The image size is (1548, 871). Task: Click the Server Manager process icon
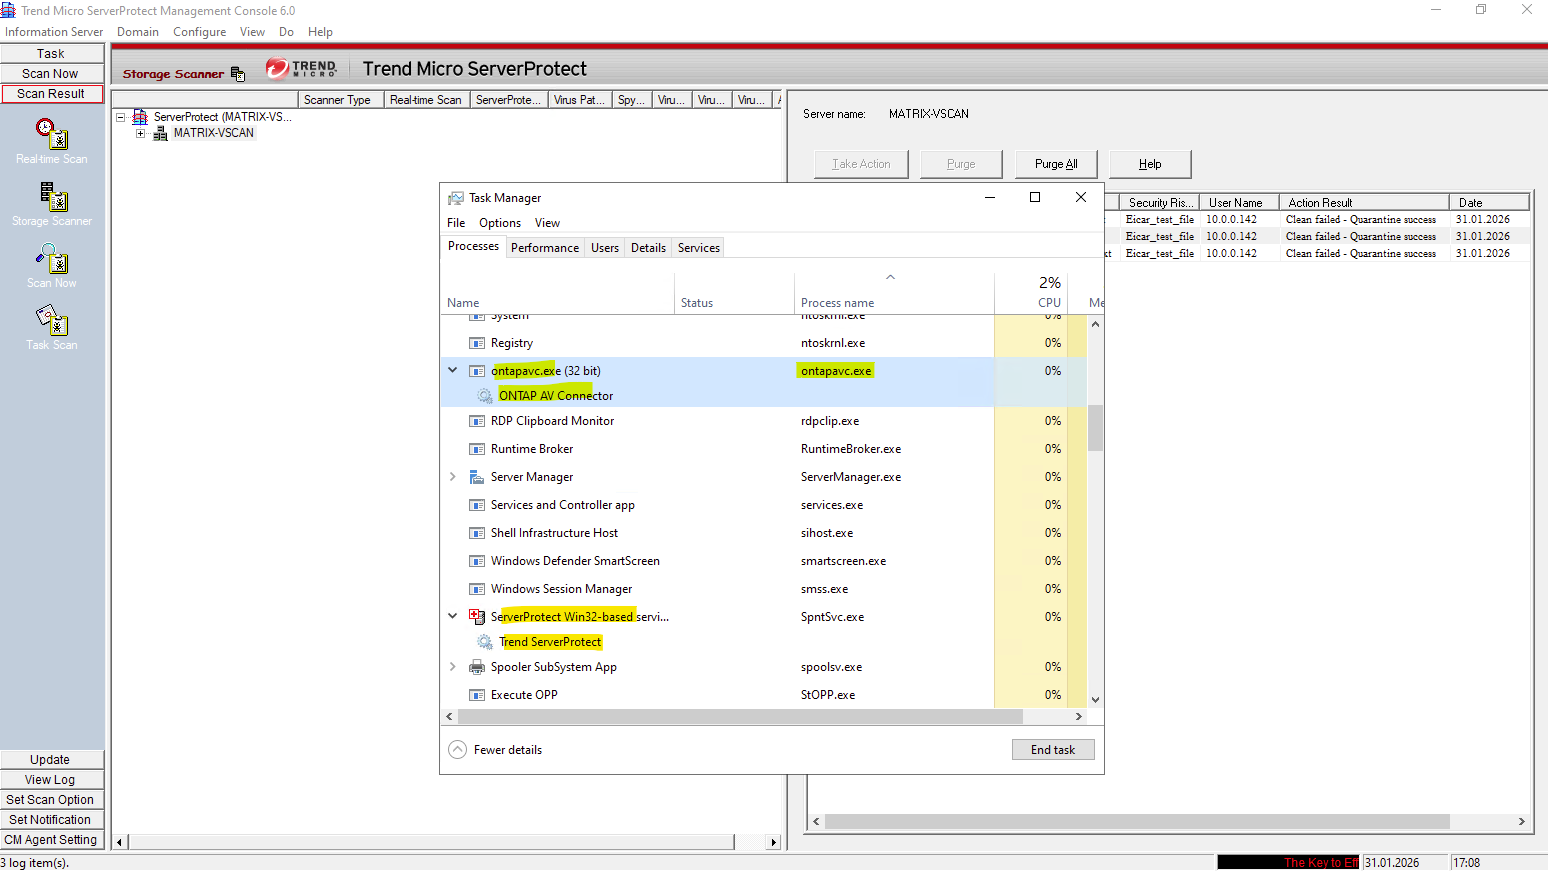click(x=477, y=477)
